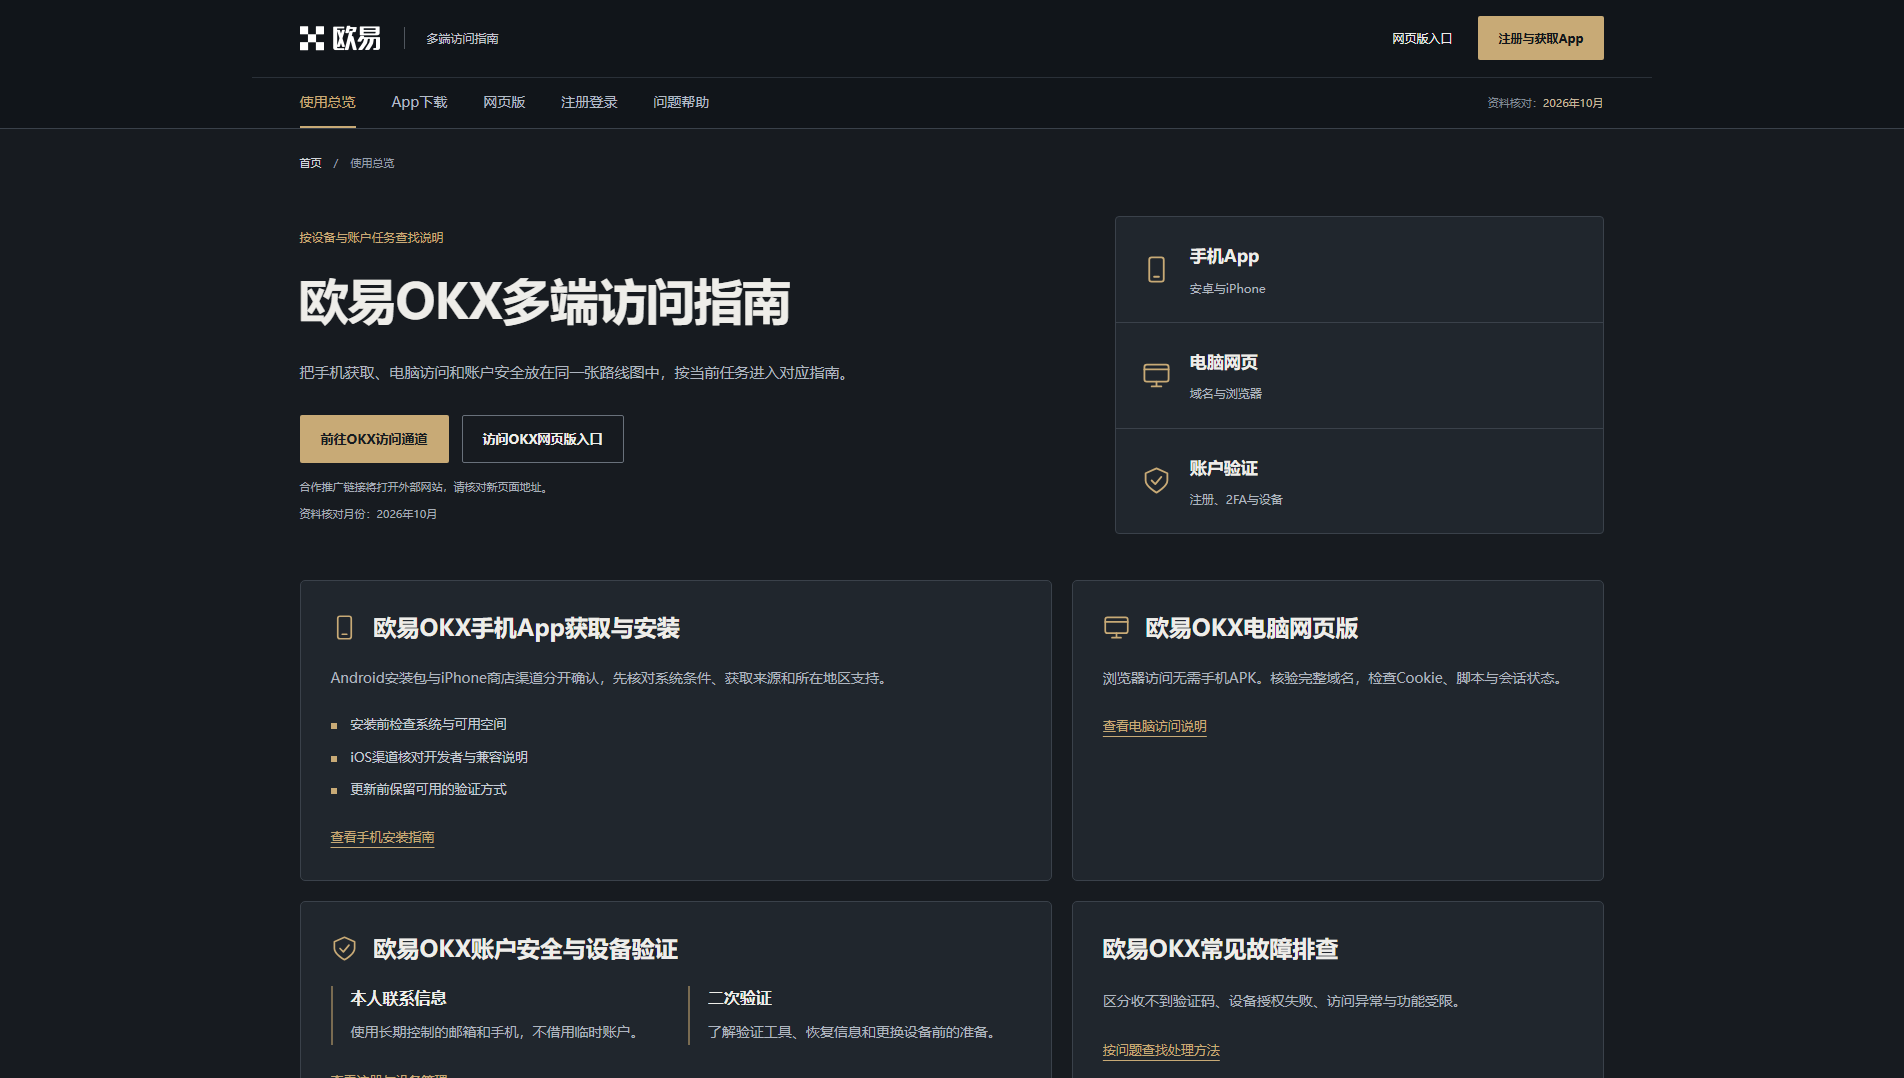Select the 账户验证 heading in the side card
Image resolution: width=1904 pixels, height=1078 pixels.
[1223, 468]
